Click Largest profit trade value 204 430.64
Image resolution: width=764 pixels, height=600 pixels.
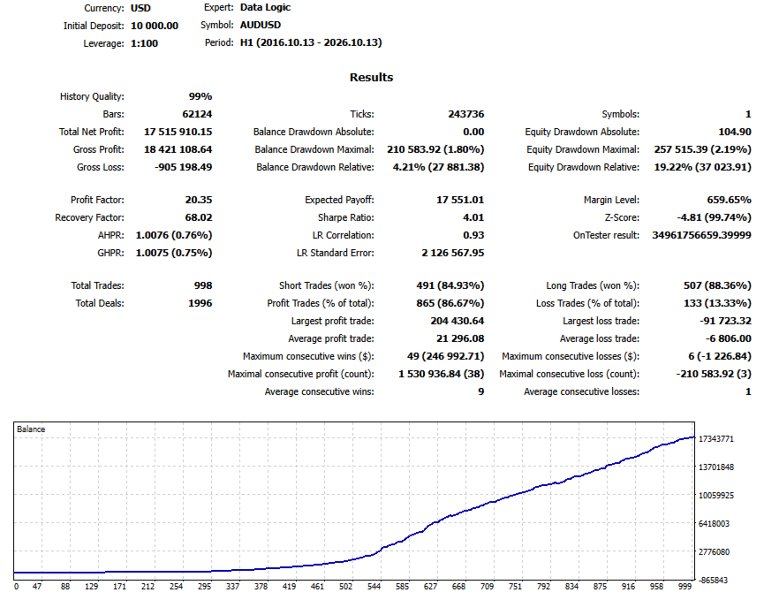pos(458,321)
